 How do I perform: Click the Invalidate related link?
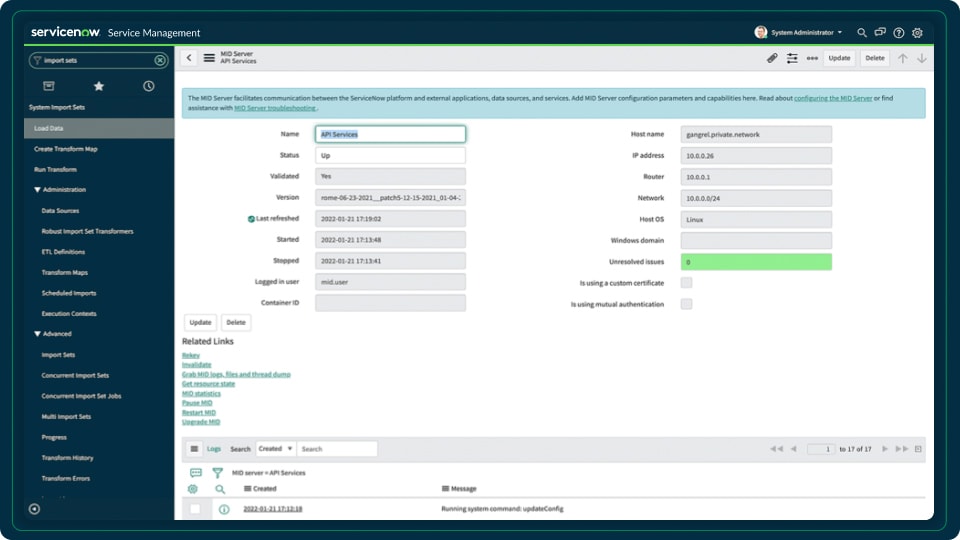197,365
